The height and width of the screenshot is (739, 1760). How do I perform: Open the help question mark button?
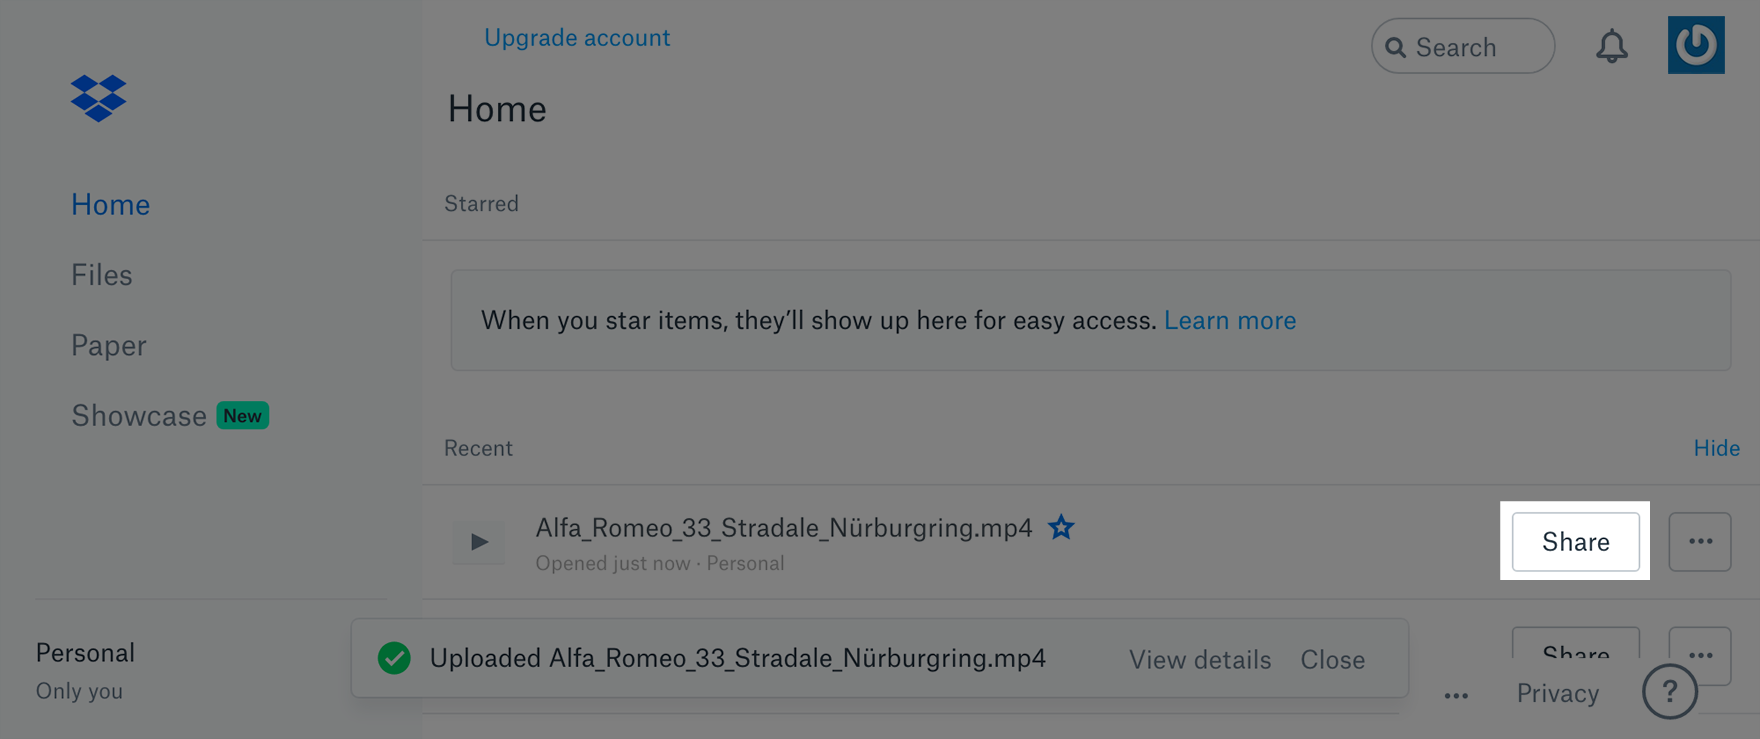[1669, 691]
